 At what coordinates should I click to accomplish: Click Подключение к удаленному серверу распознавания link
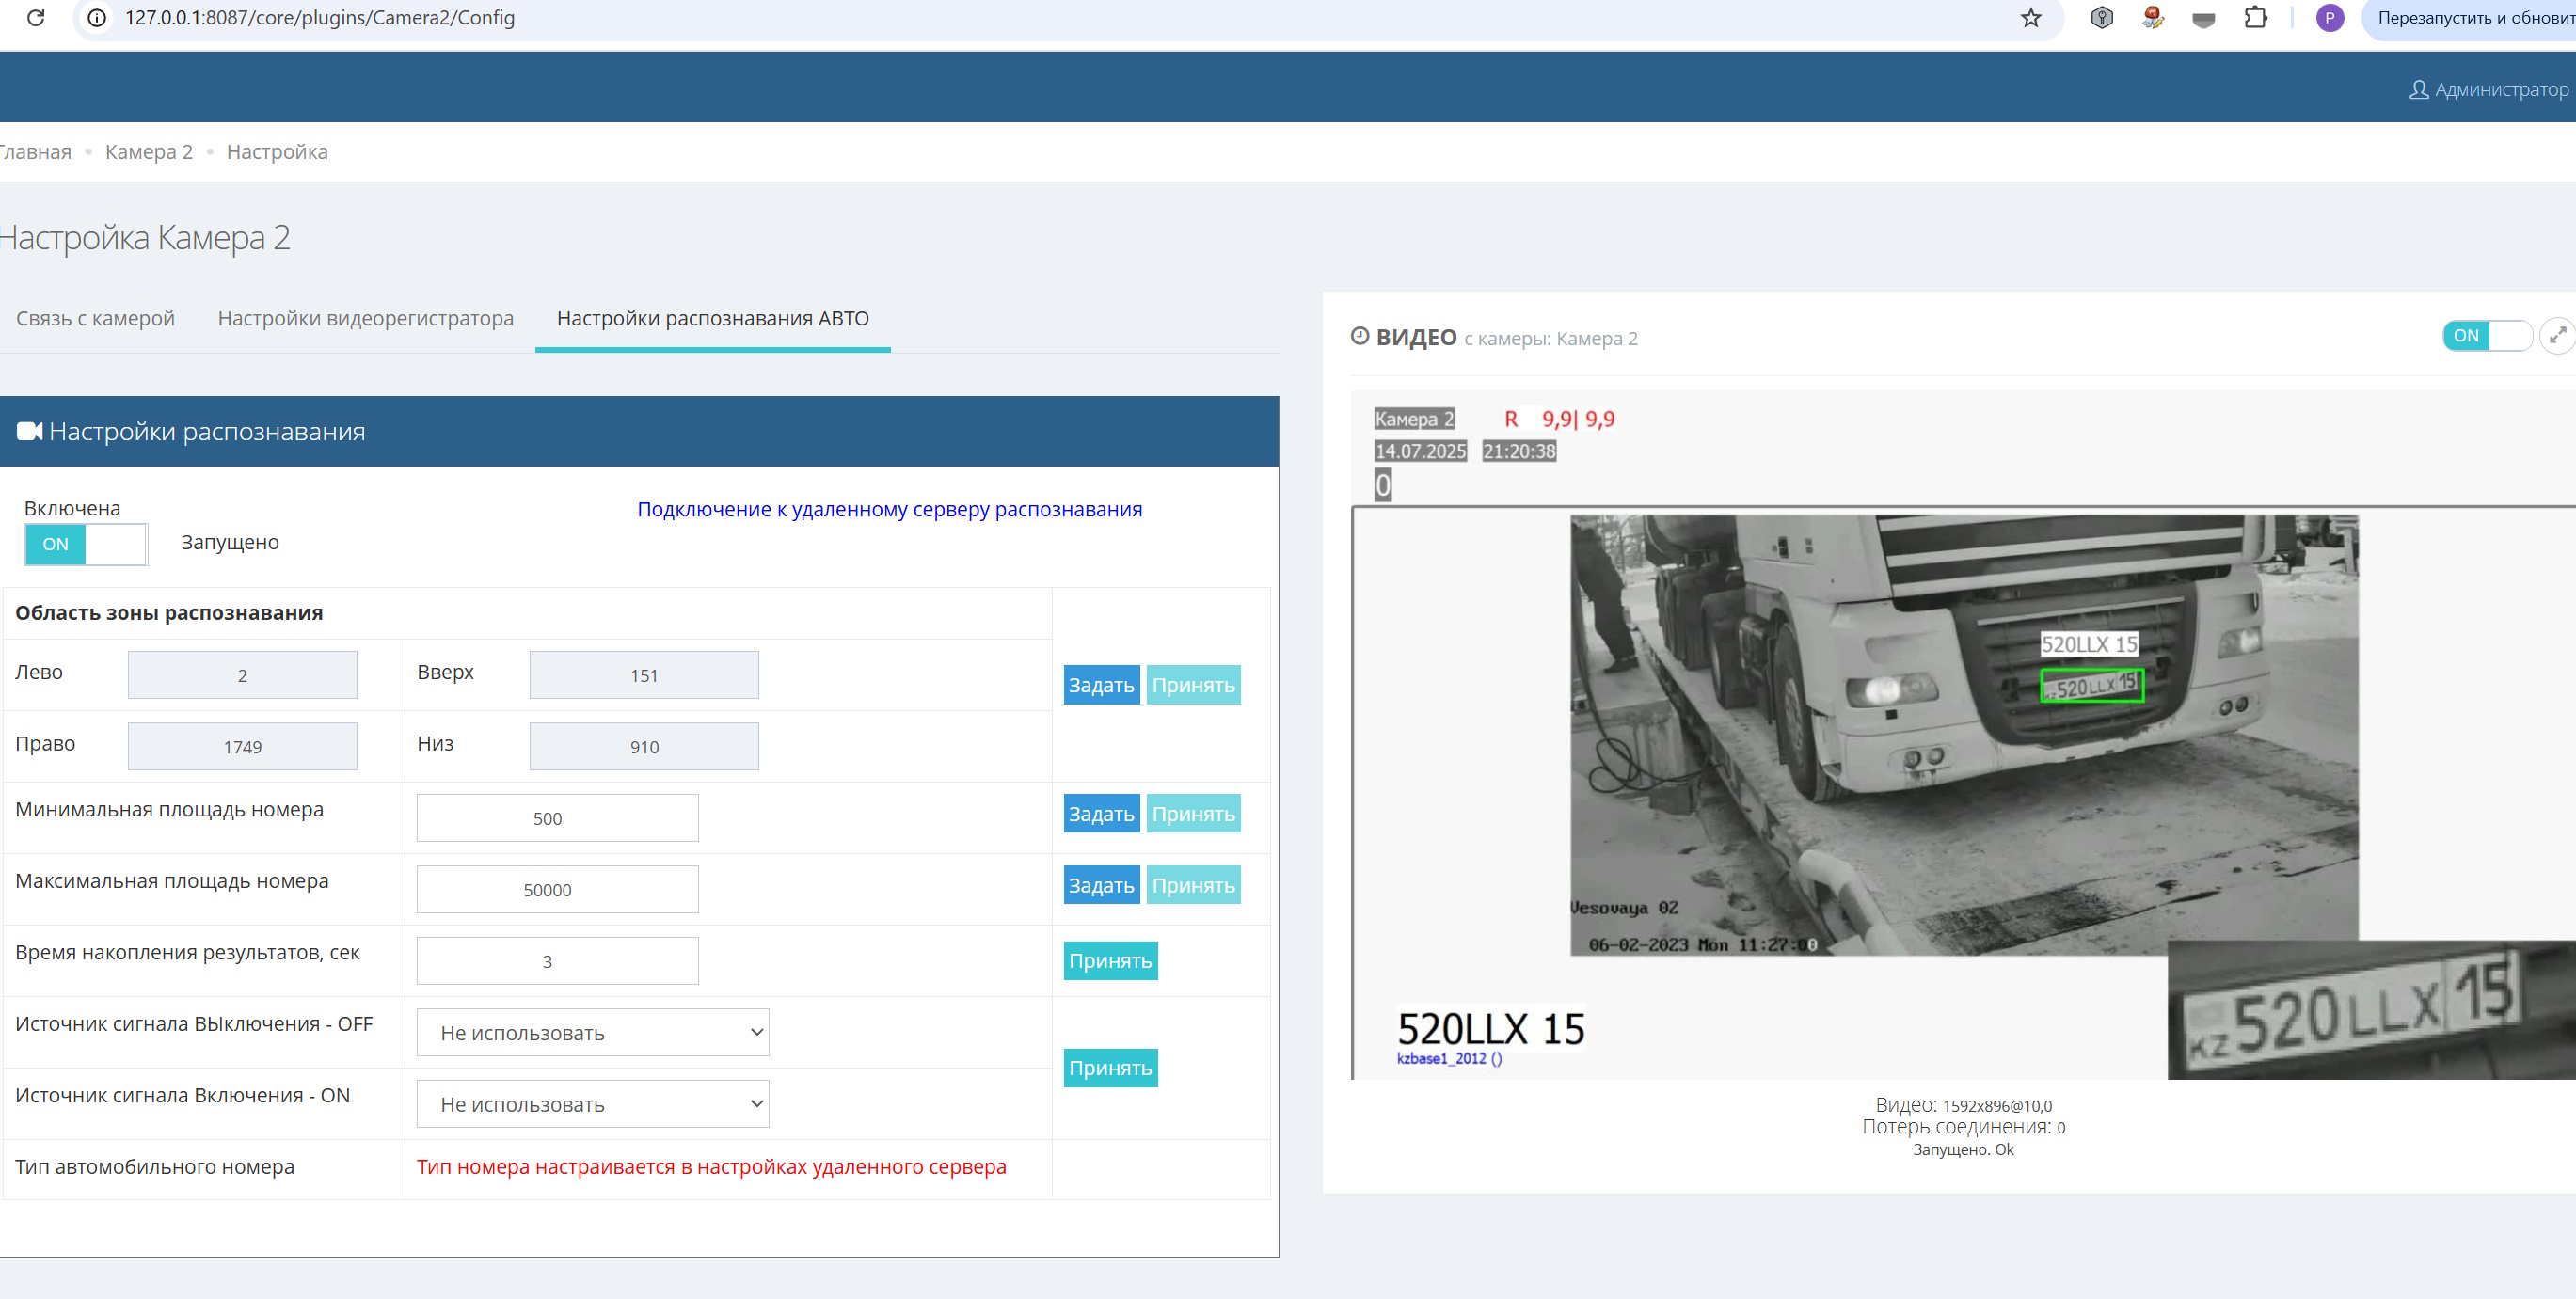(x=889, y=509)
